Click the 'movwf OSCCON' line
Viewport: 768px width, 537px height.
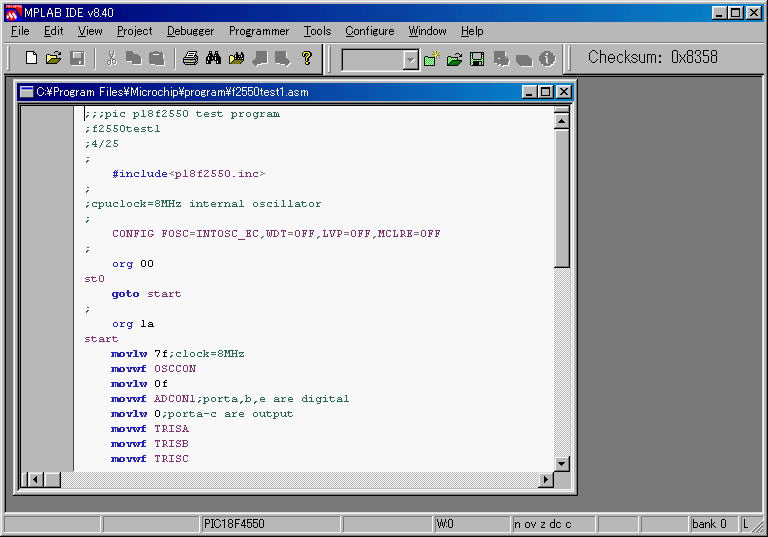153,368
